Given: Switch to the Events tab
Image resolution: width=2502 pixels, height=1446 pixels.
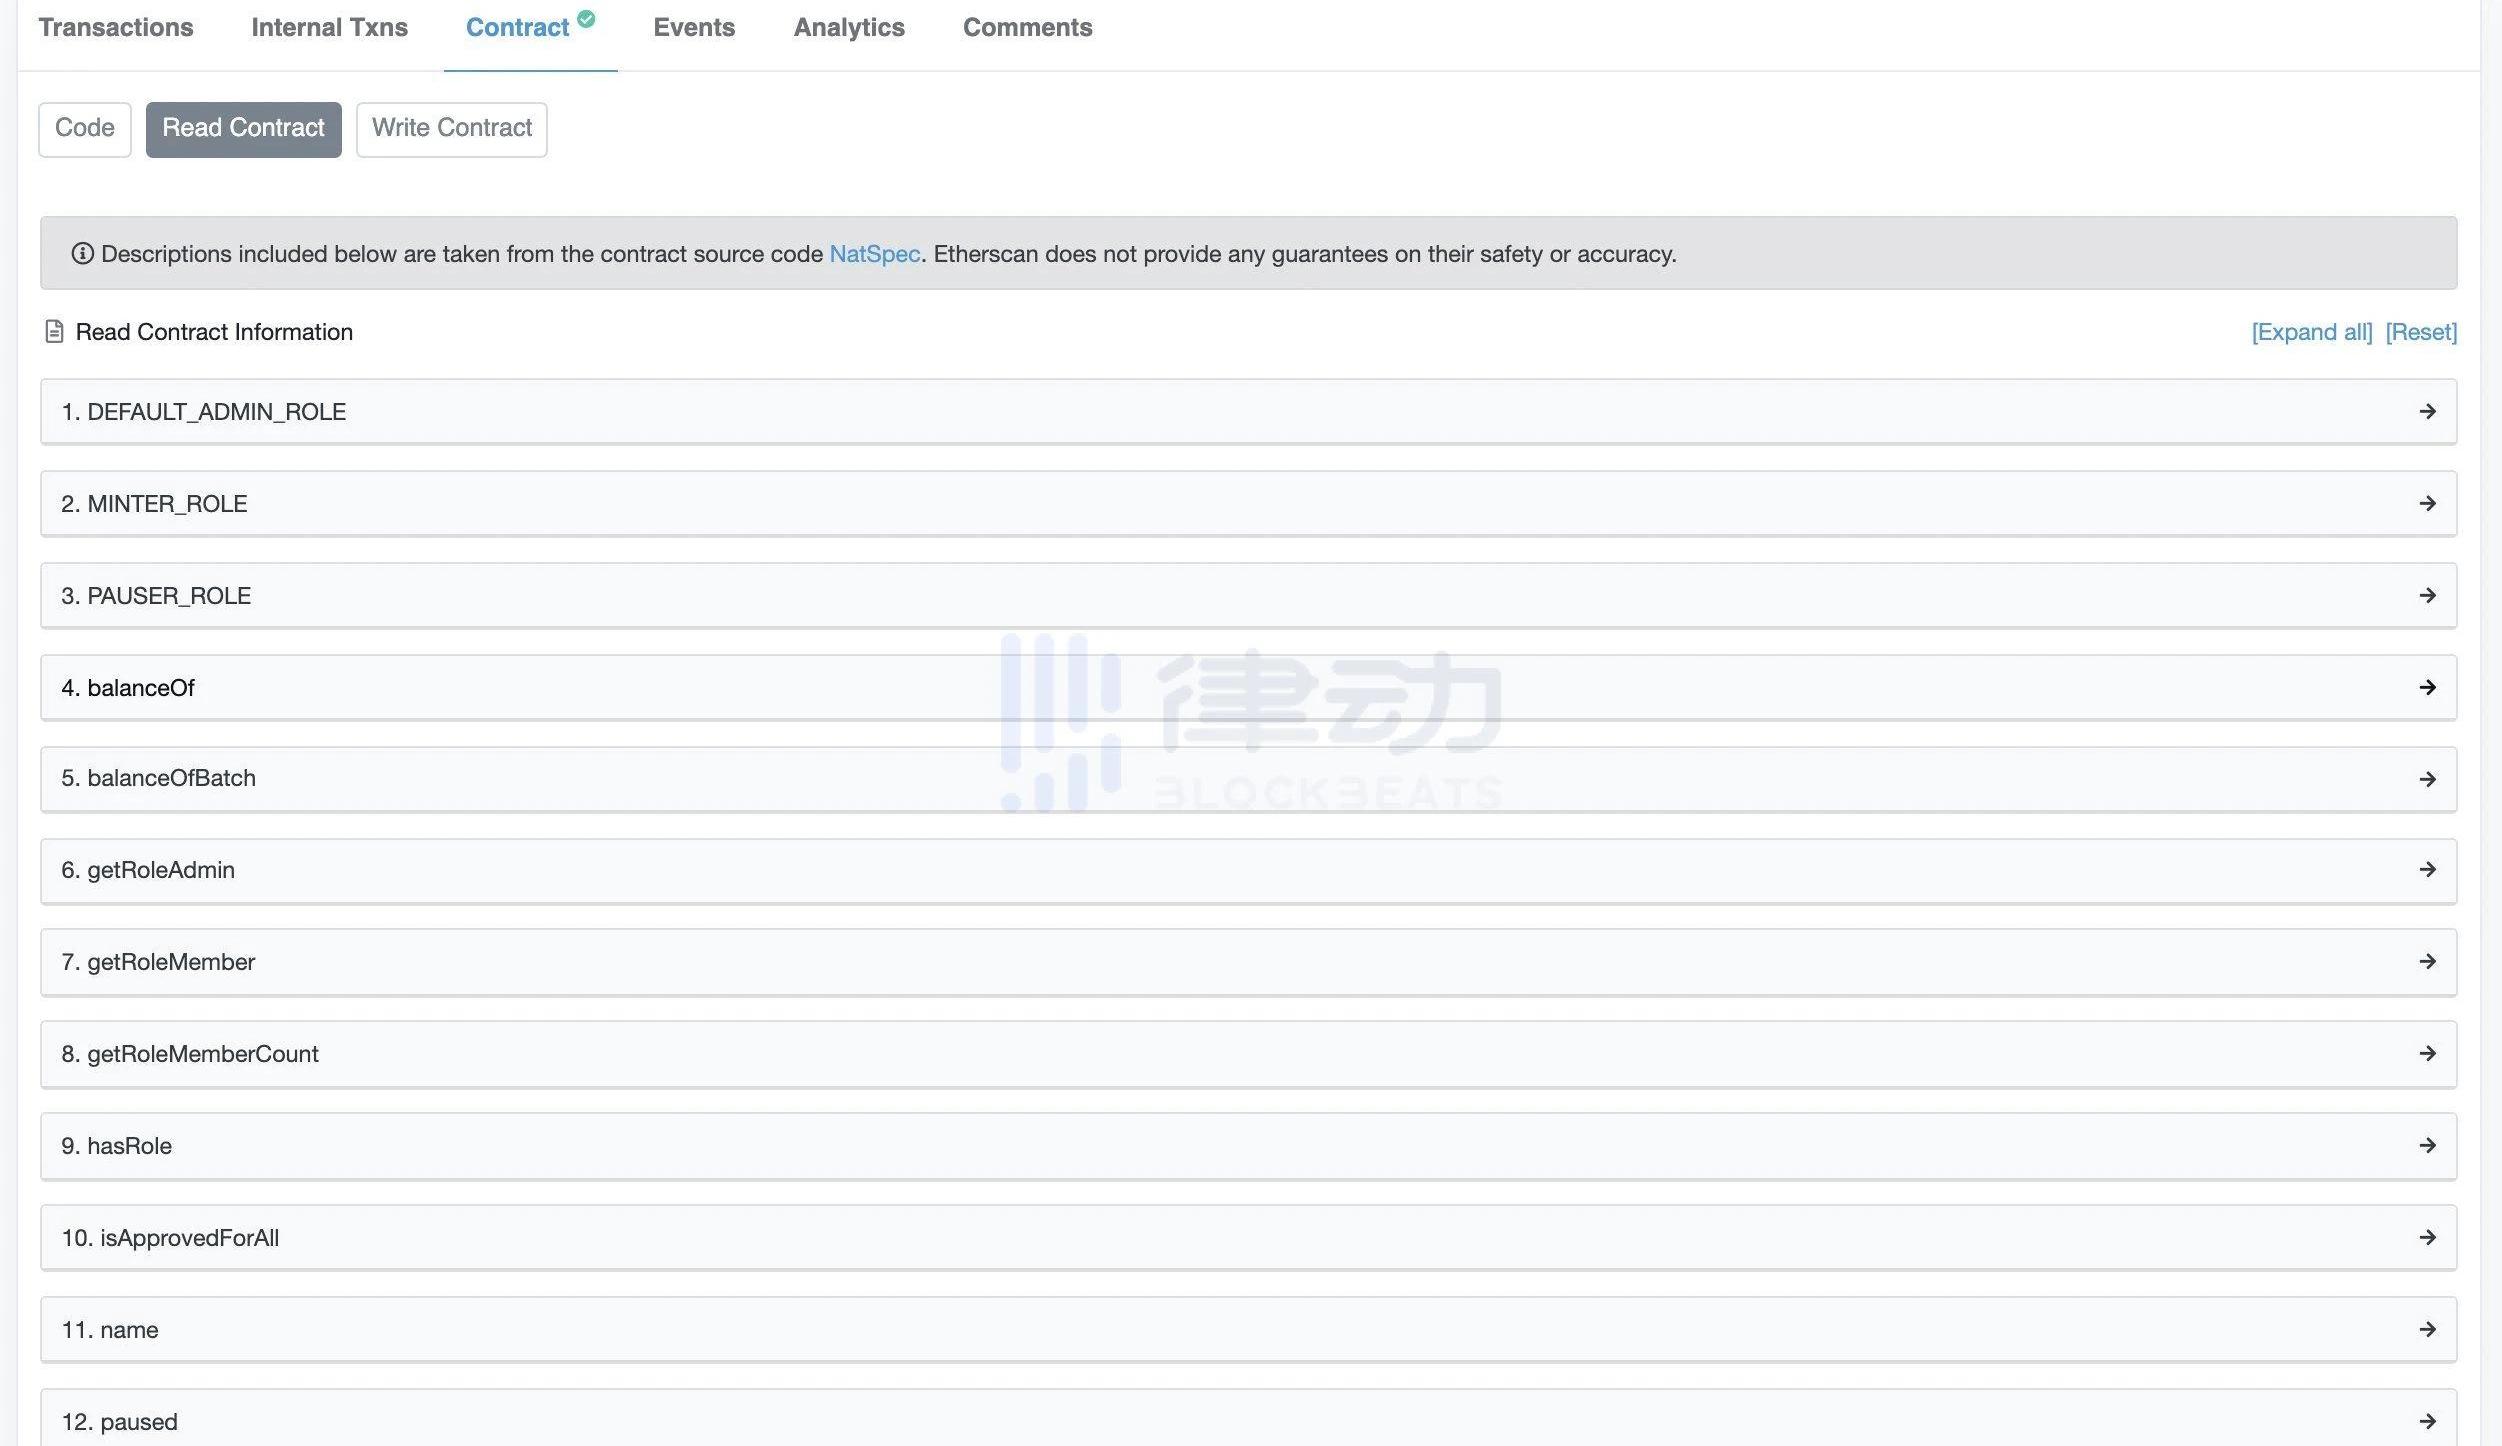Looking at the screenshot, I should coord(694,28).
